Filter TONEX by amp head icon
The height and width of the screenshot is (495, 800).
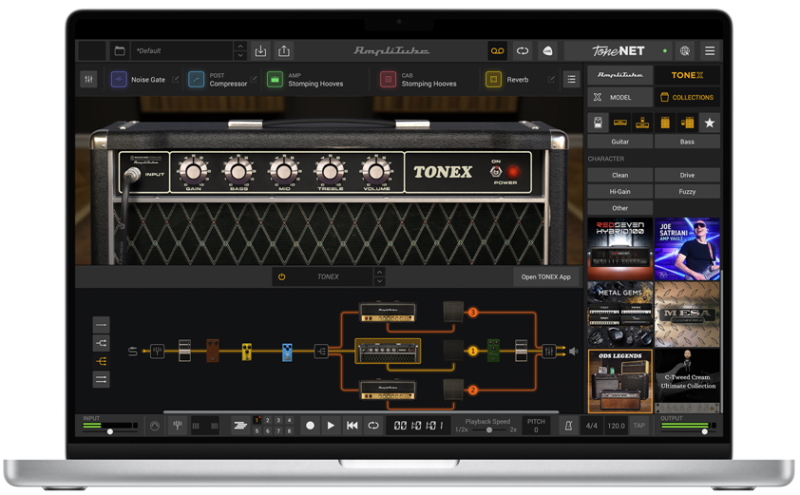click(620, 123)
